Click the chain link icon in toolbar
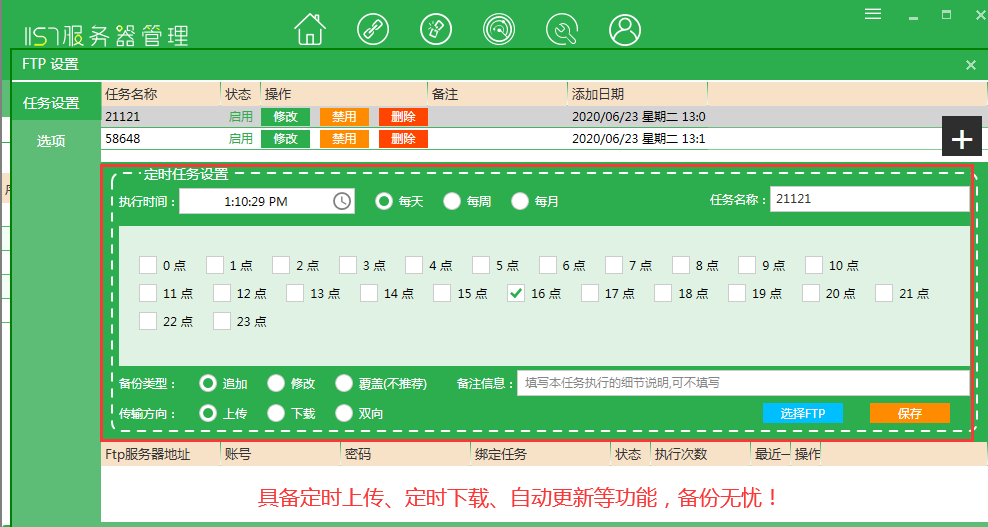988x527 pixels. (x=374, y=30)
